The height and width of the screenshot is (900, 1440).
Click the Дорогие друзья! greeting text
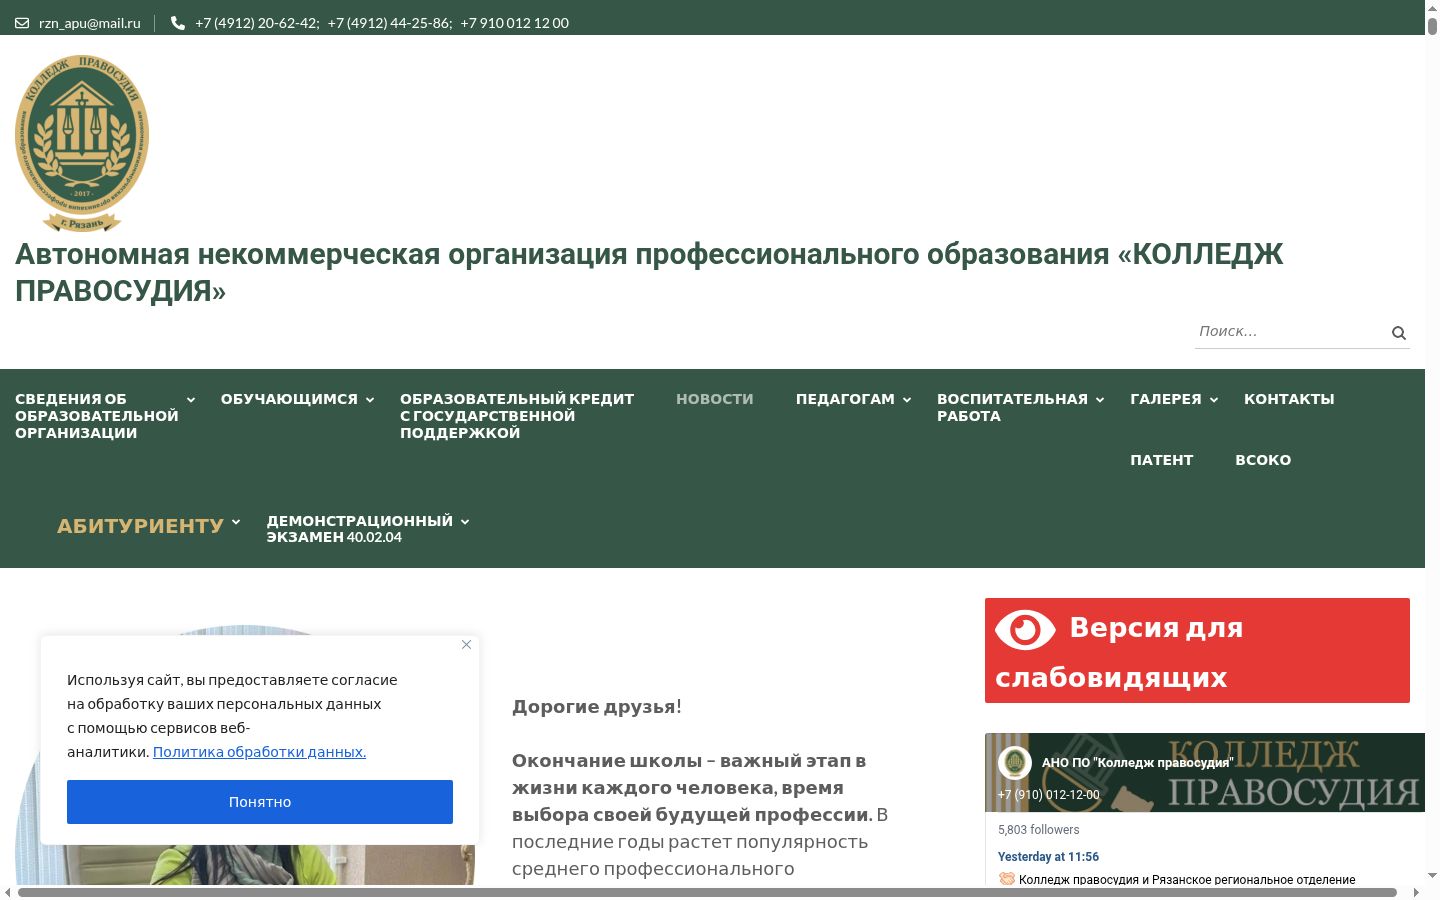point(597,707)
